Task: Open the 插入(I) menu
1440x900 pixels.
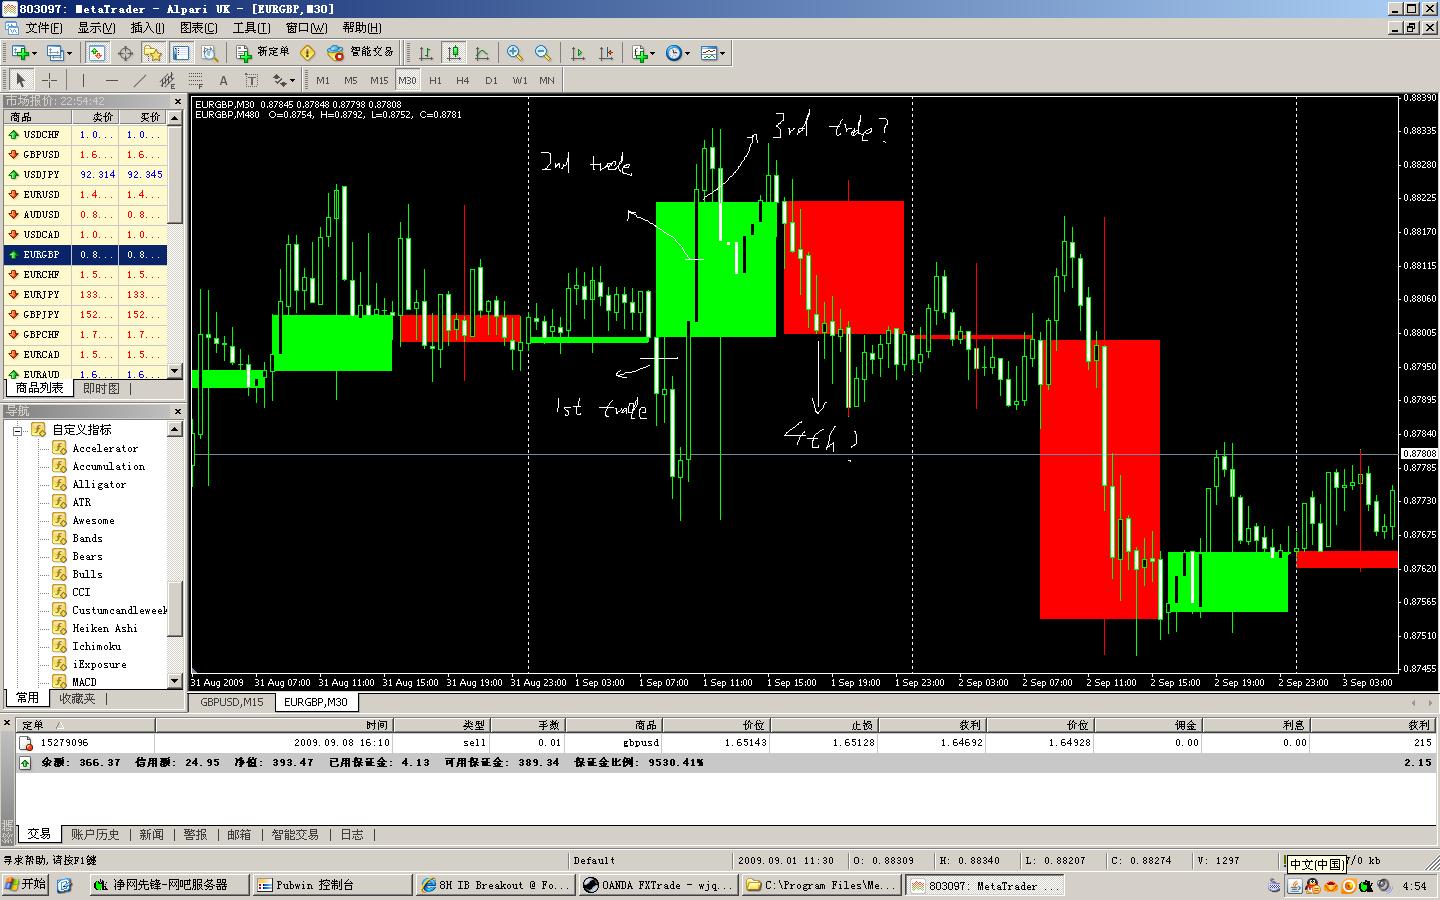Action: 147,28
